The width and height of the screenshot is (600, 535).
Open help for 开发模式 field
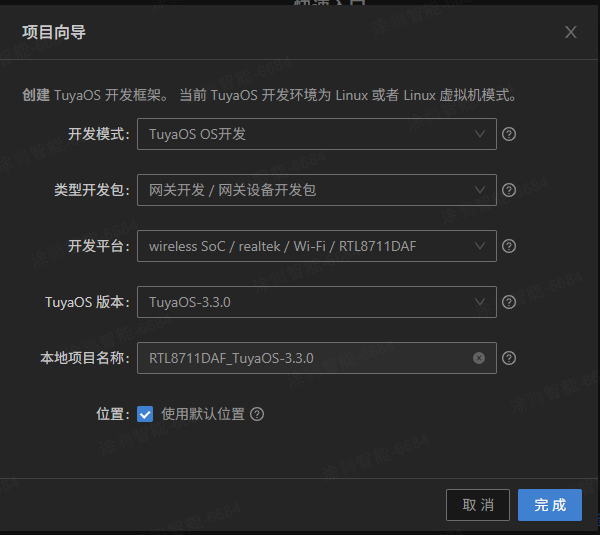[509, 134]
